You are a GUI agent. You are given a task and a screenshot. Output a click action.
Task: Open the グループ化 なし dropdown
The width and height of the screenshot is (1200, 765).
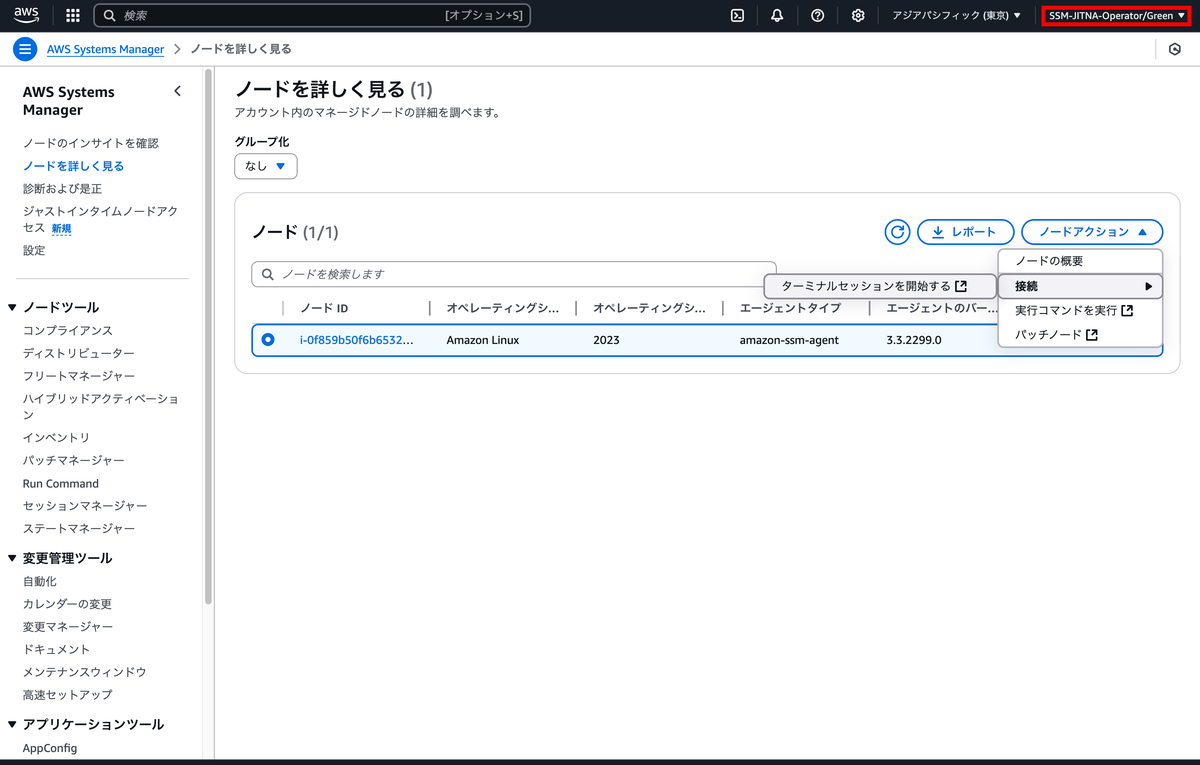(266, 166)
